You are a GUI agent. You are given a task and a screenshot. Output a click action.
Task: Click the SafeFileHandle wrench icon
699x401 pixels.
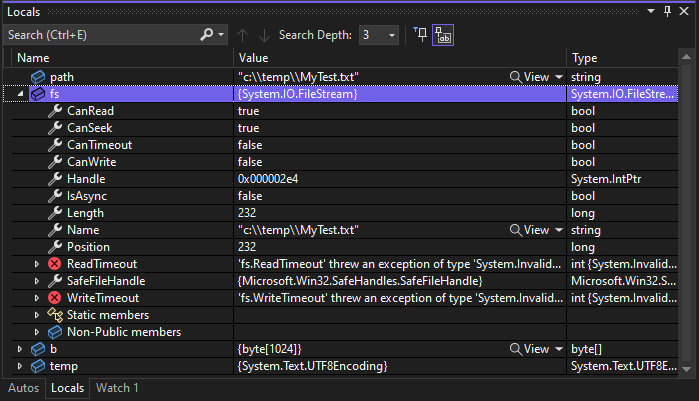[x=55, y=281]
